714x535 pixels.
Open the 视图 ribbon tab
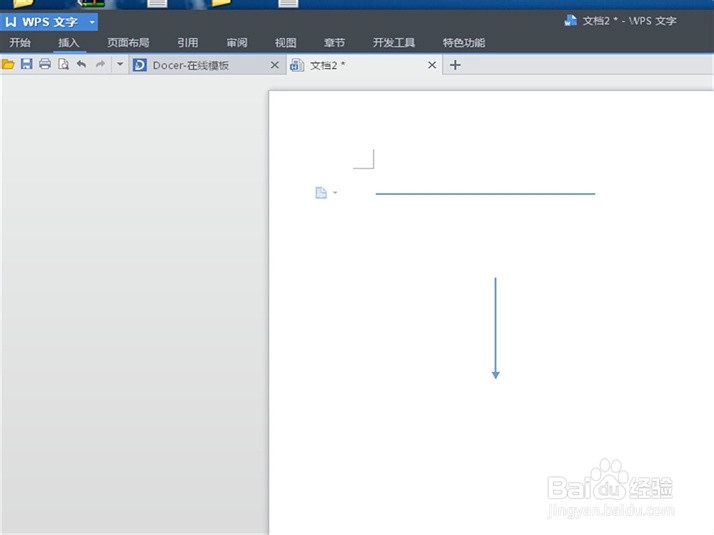point(286,43)
